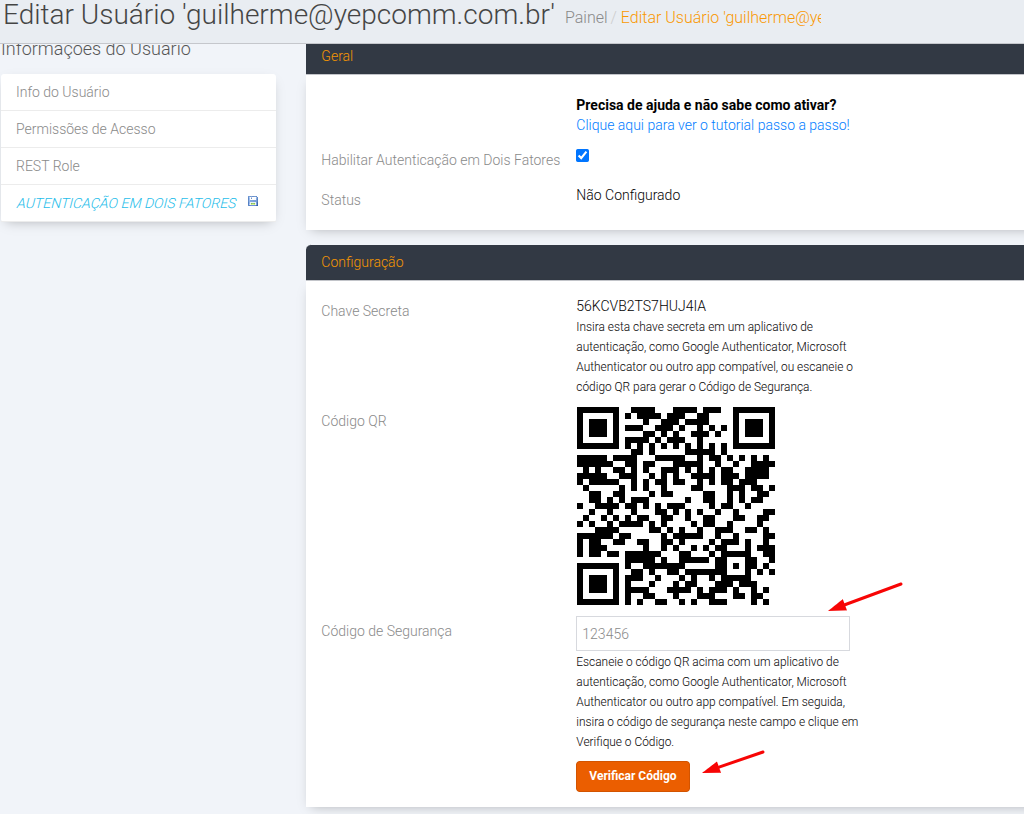1024x814 pixels.
Task: Click the Configuração panel header
Action: click(x=665, y=263)
